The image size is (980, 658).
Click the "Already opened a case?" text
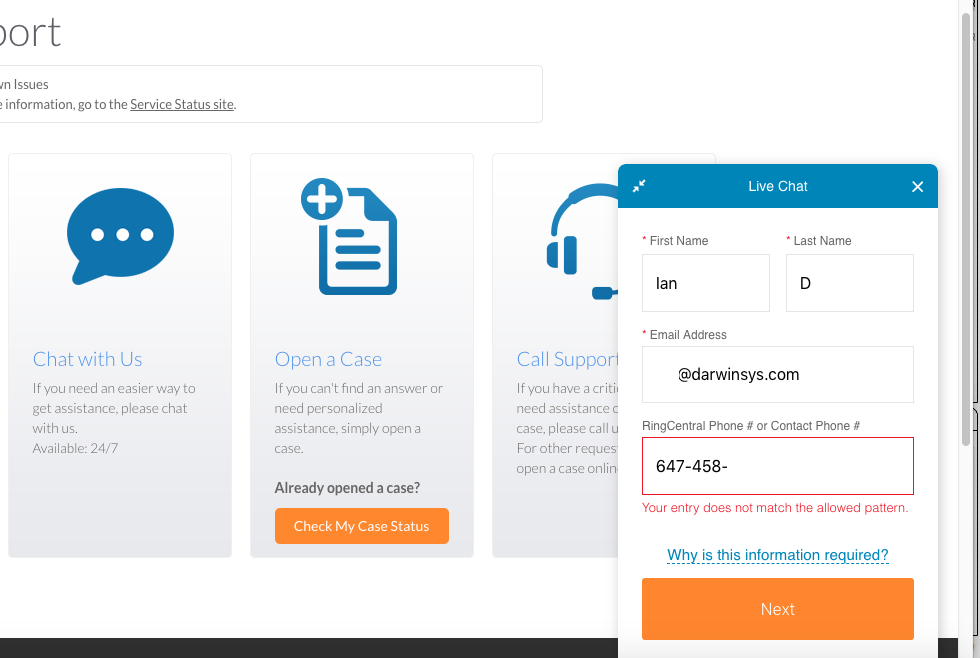pos(347,488)
